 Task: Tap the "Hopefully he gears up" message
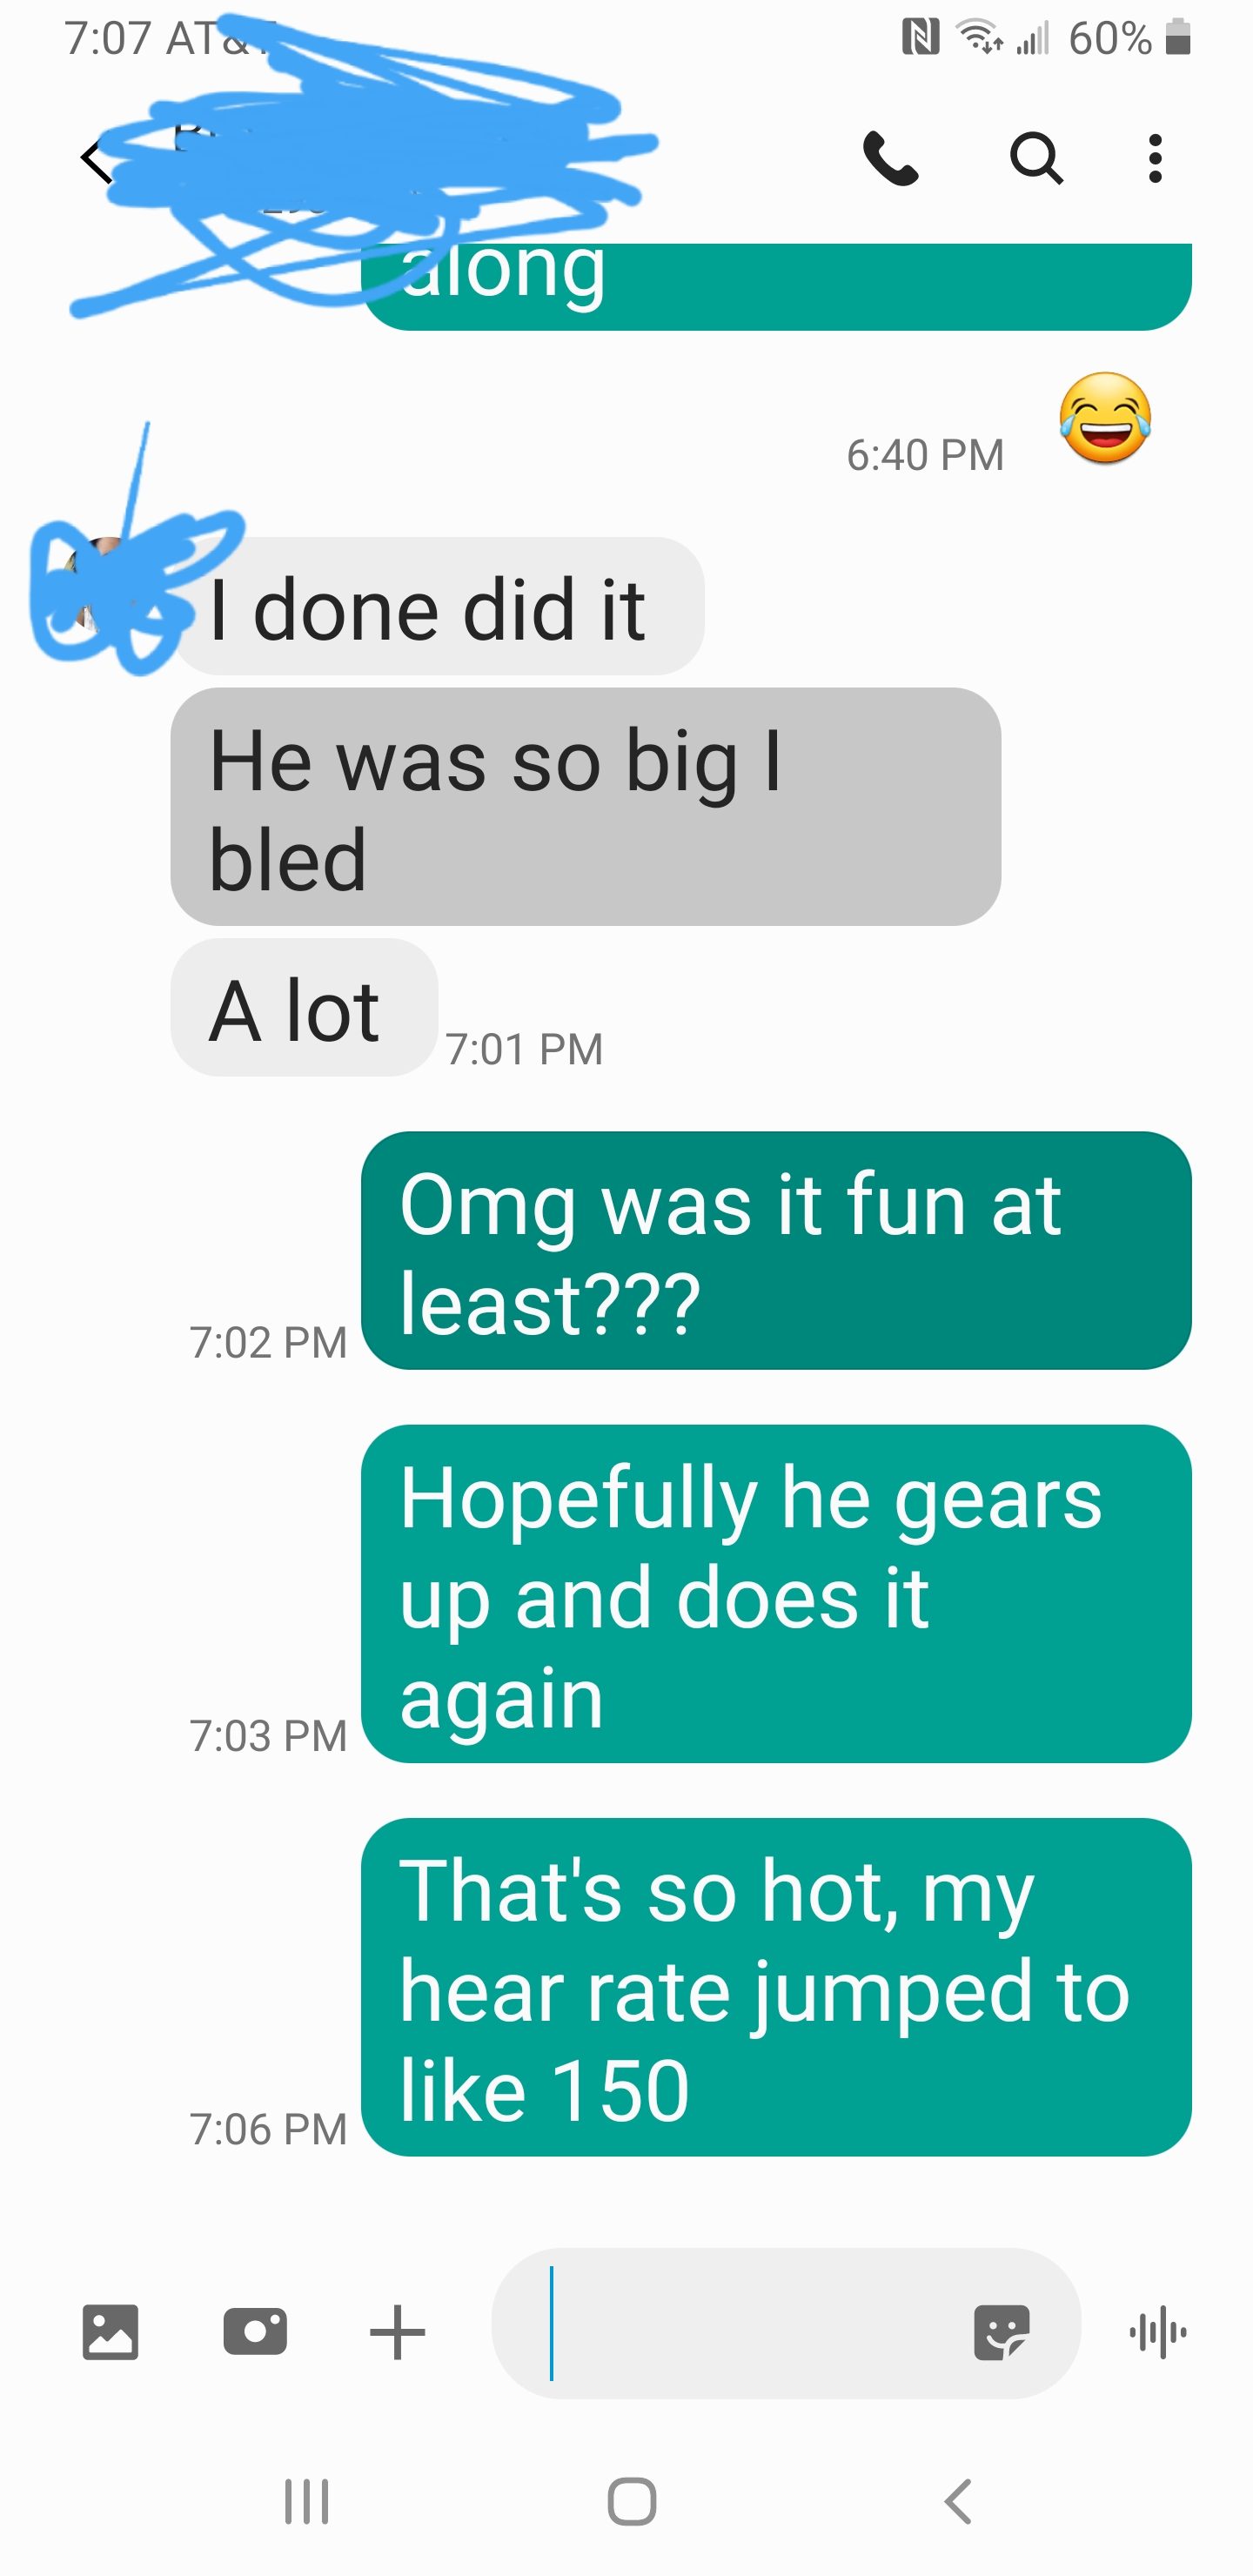tap(776, 1593)
